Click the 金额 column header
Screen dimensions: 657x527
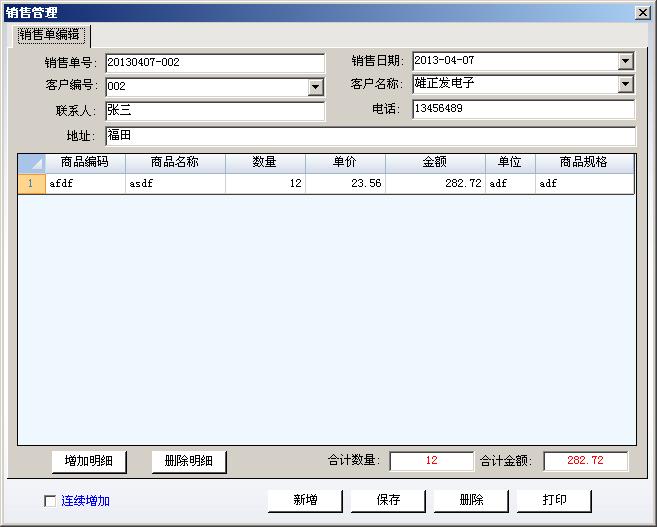click(x=435, y=163)
